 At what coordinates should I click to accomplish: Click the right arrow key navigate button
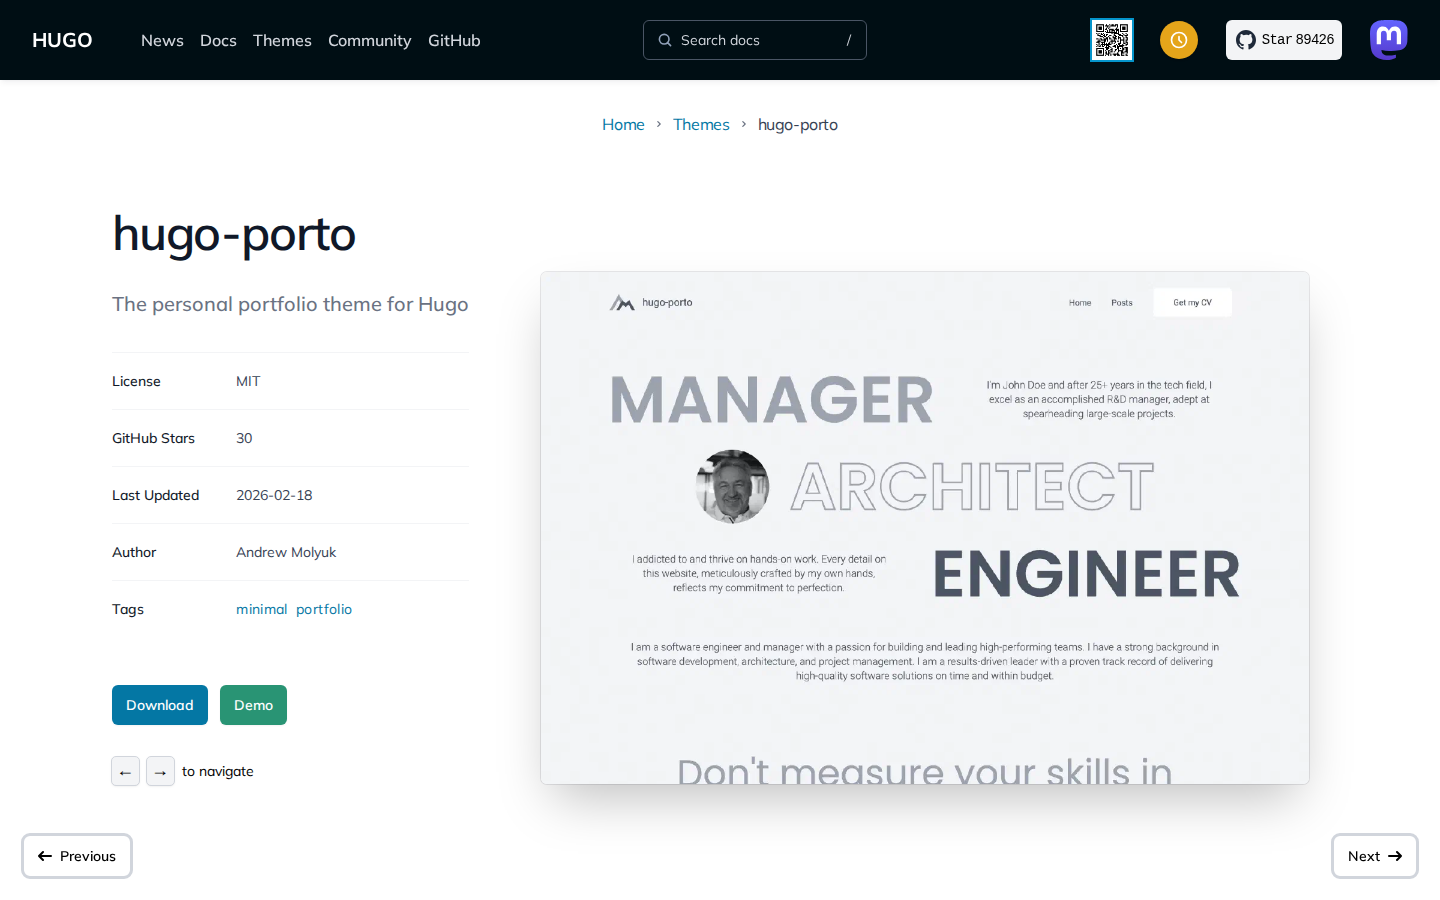pos(160,771)
